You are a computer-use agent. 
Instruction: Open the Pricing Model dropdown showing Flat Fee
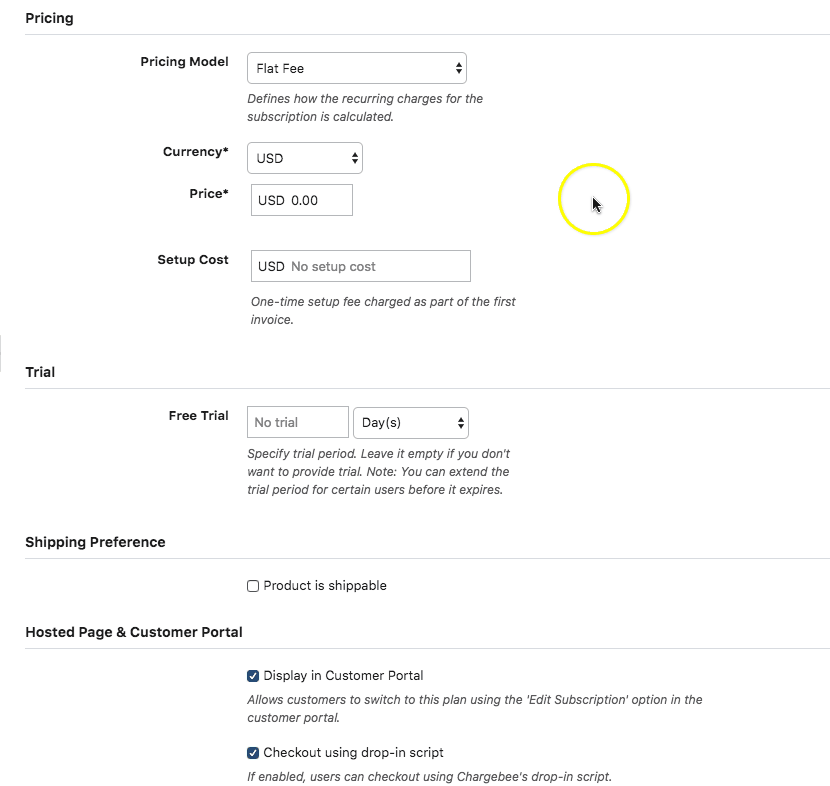tap(356, 68)
